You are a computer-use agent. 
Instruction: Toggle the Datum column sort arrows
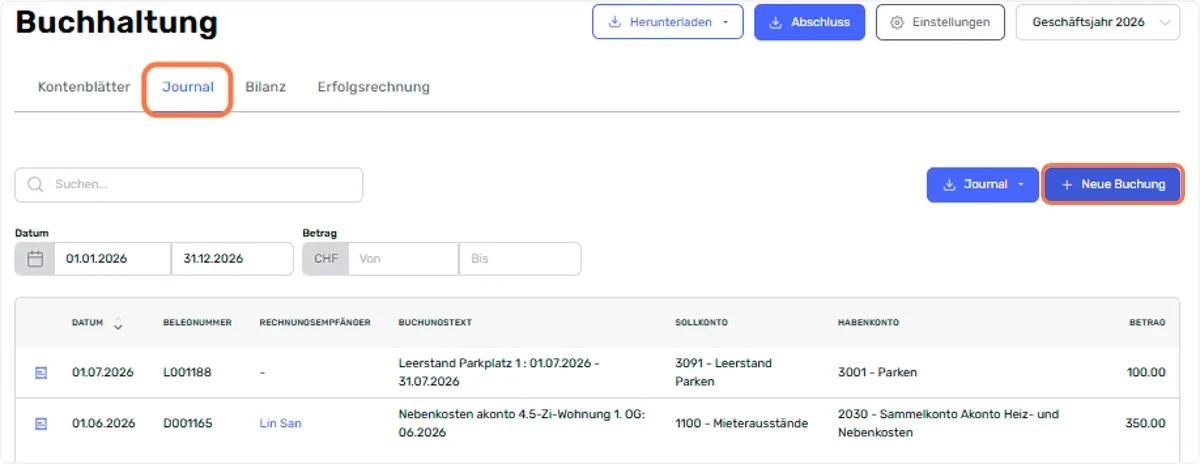click(118, 324)
